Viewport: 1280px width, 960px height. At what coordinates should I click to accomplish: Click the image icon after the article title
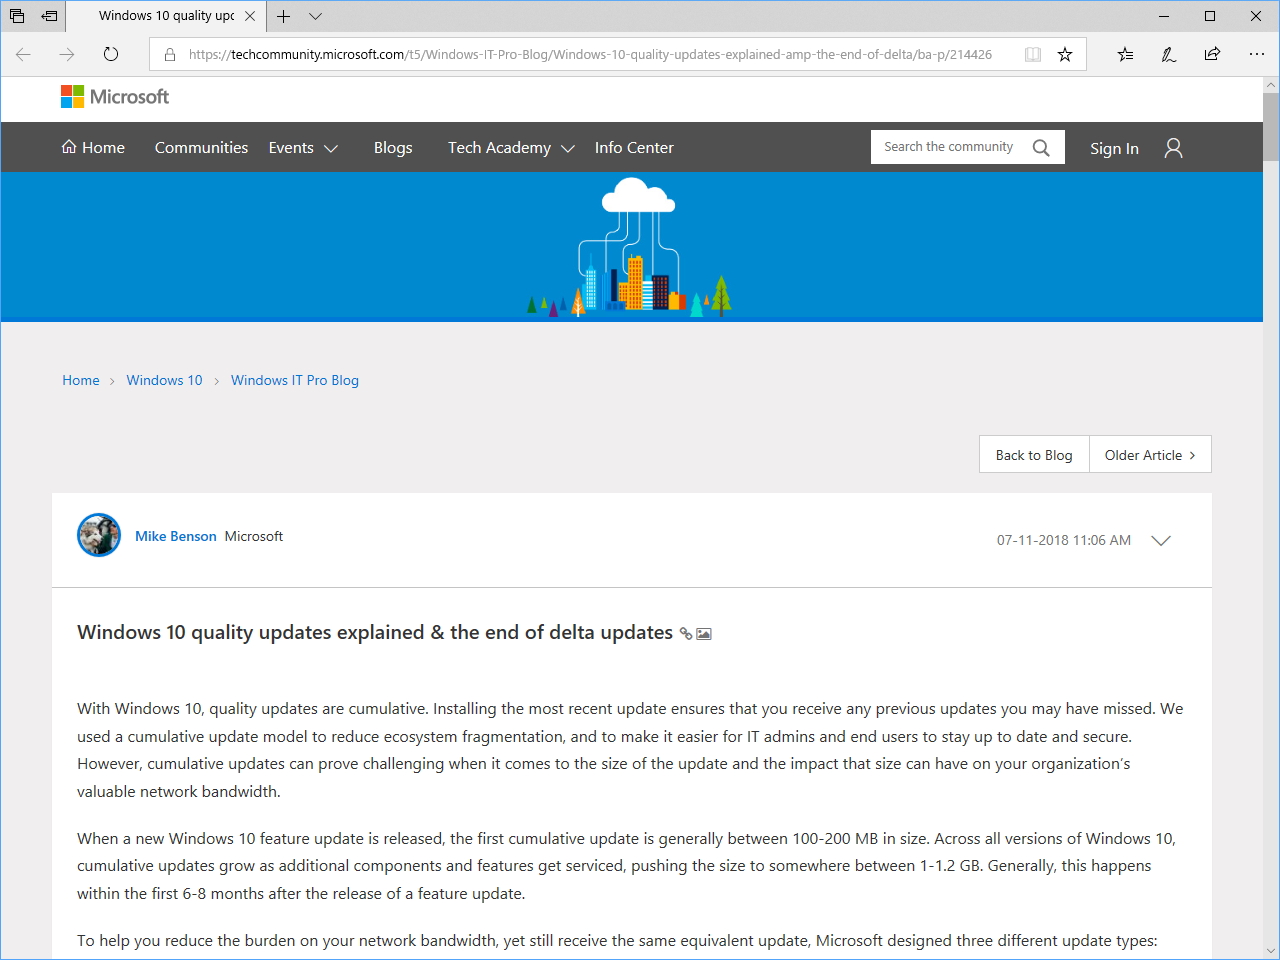click(x=704, y=633)
